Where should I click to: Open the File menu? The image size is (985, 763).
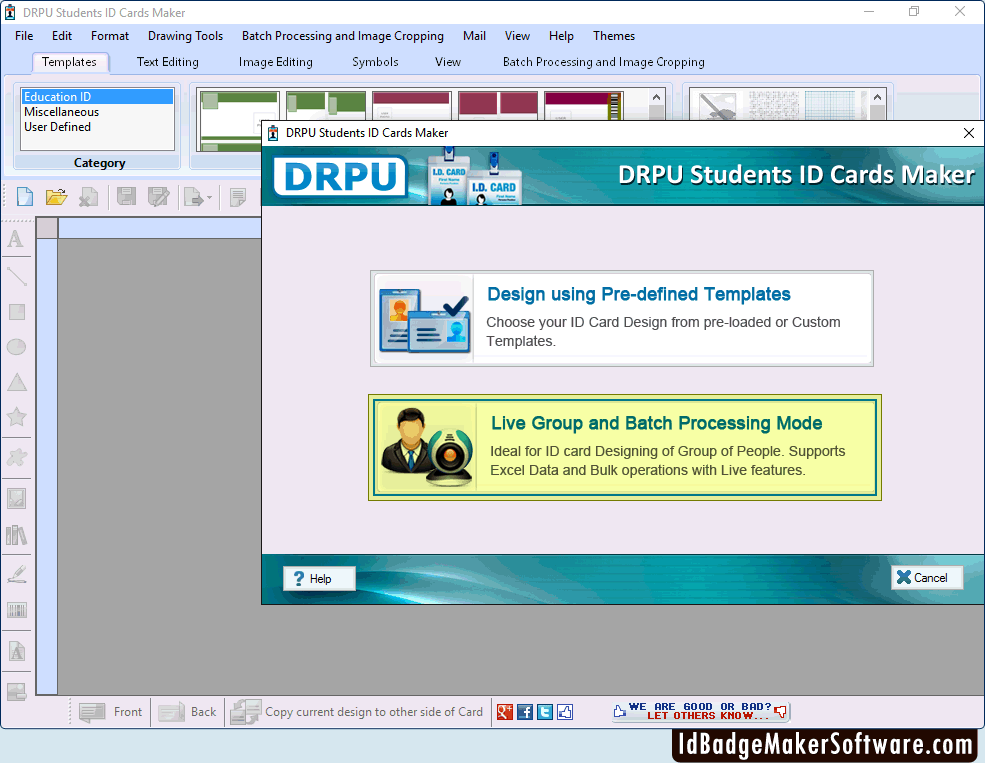pos(24,36)
